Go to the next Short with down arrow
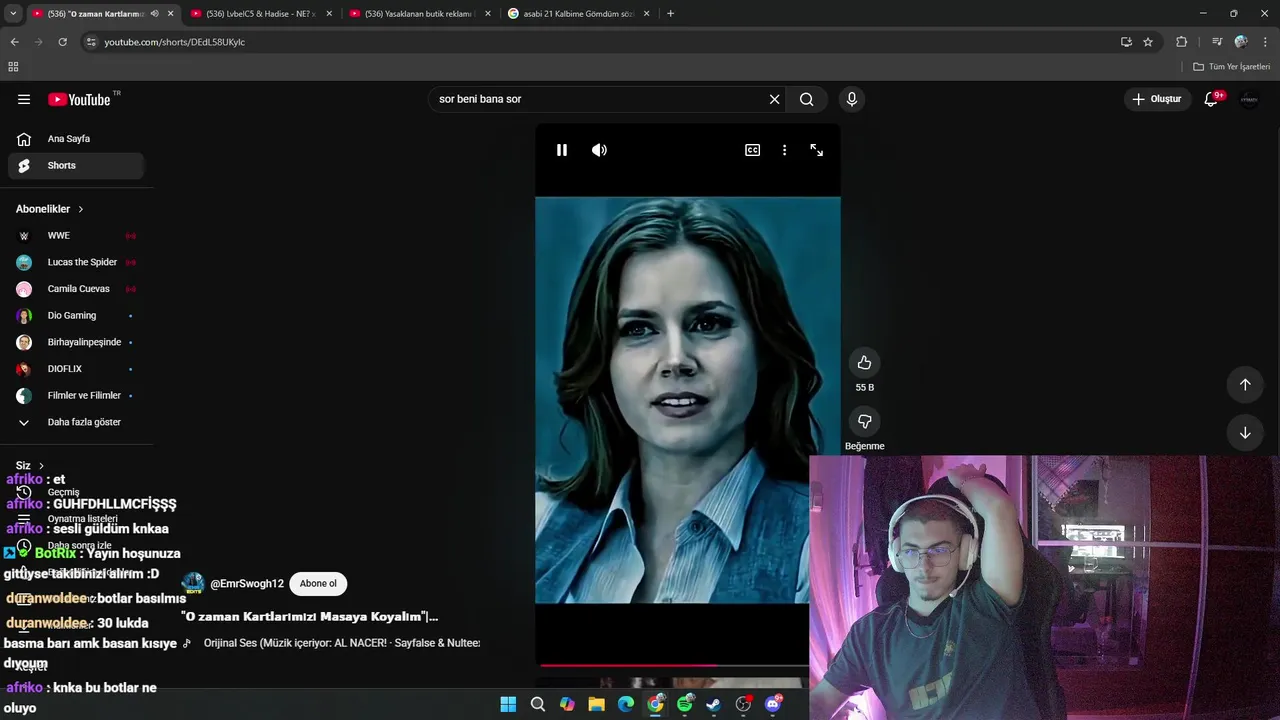This screenshot has width=1280, height=720. pos(1245,433)
